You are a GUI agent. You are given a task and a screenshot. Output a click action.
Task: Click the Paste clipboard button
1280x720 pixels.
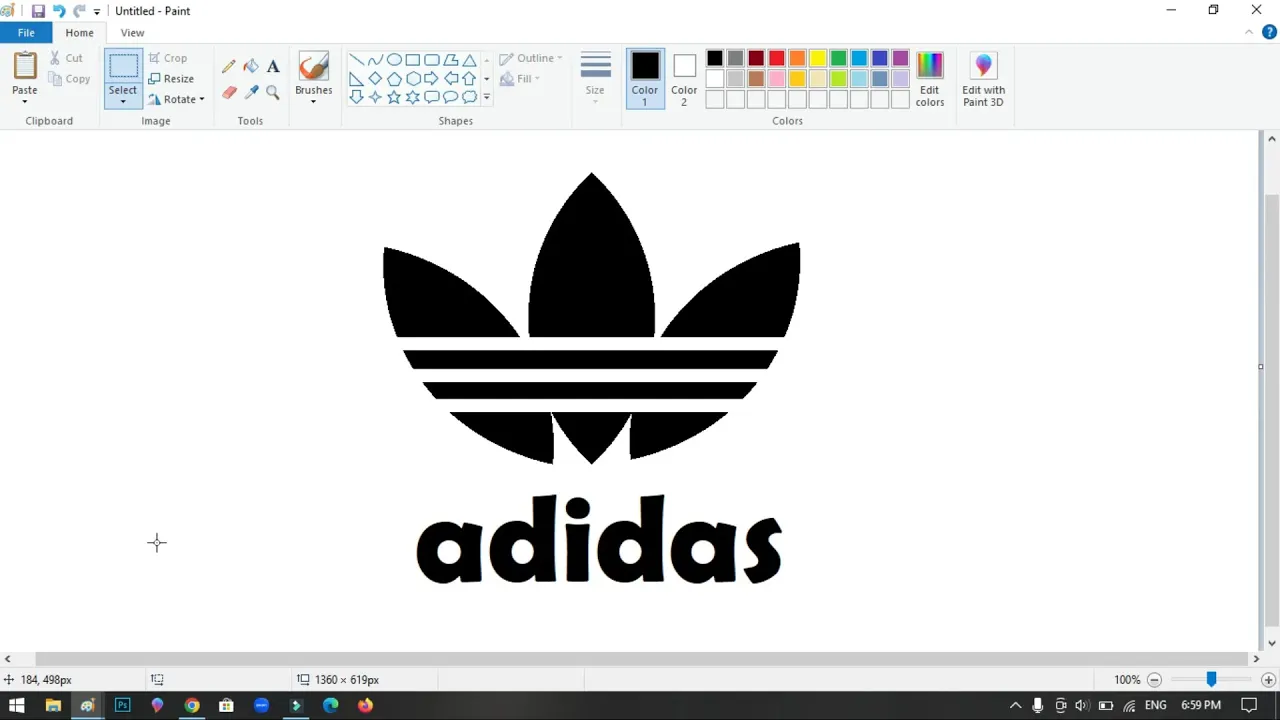coord(25,66)
